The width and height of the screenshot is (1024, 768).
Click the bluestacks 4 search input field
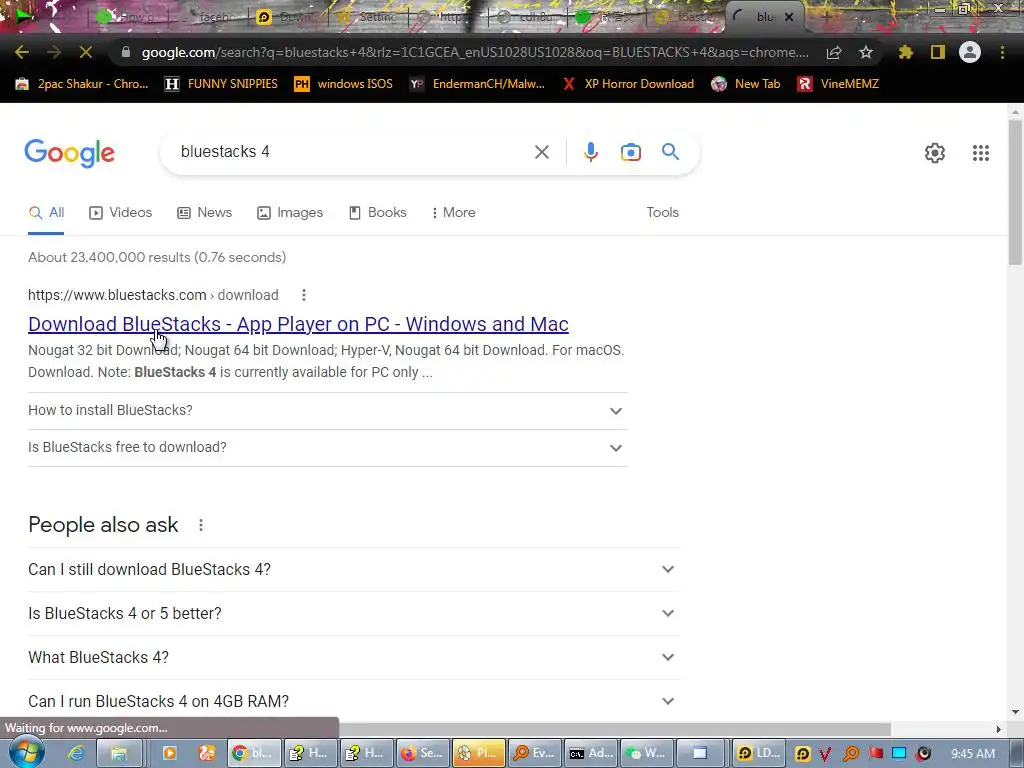tap(353, 152)
